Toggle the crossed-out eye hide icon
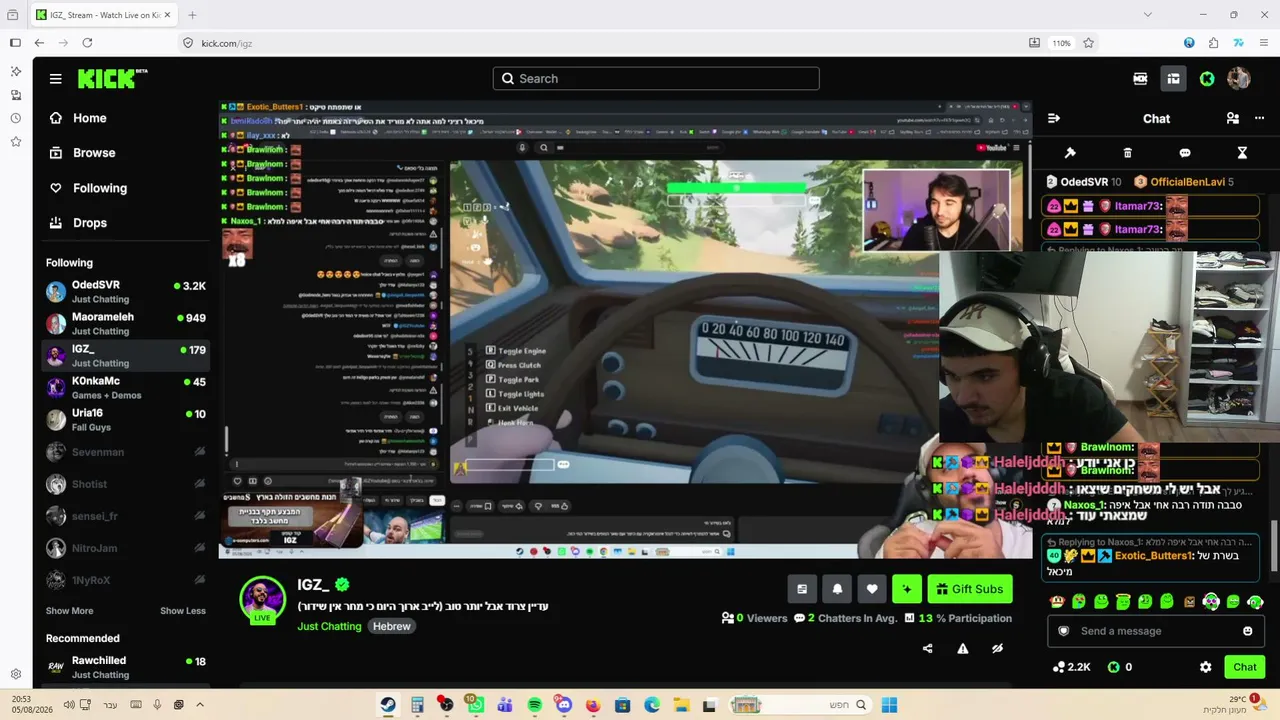1280x720 pixels. coord(997,648)
